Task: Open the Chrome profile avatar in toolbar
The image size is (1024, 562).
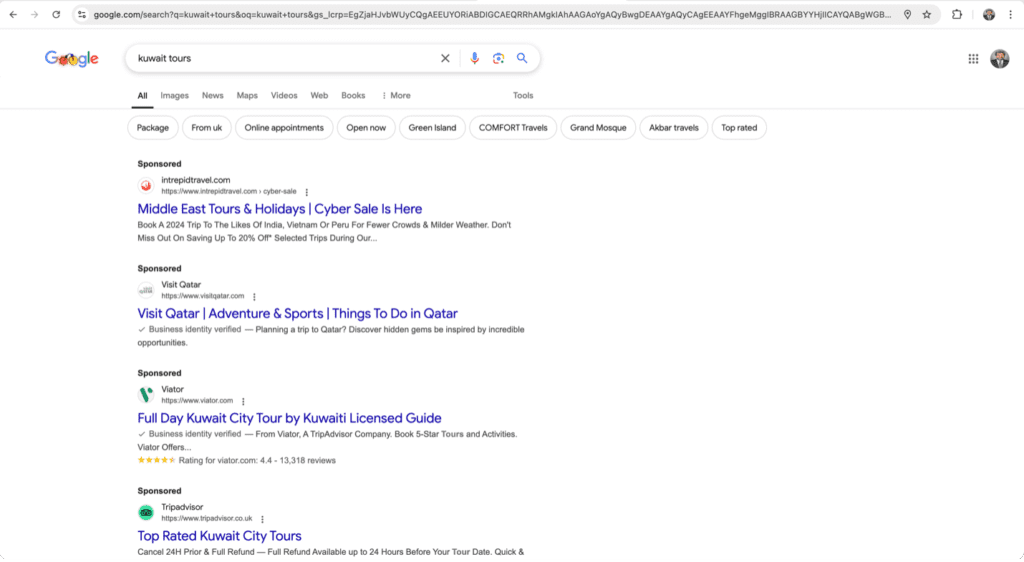Action: (989, 14)
